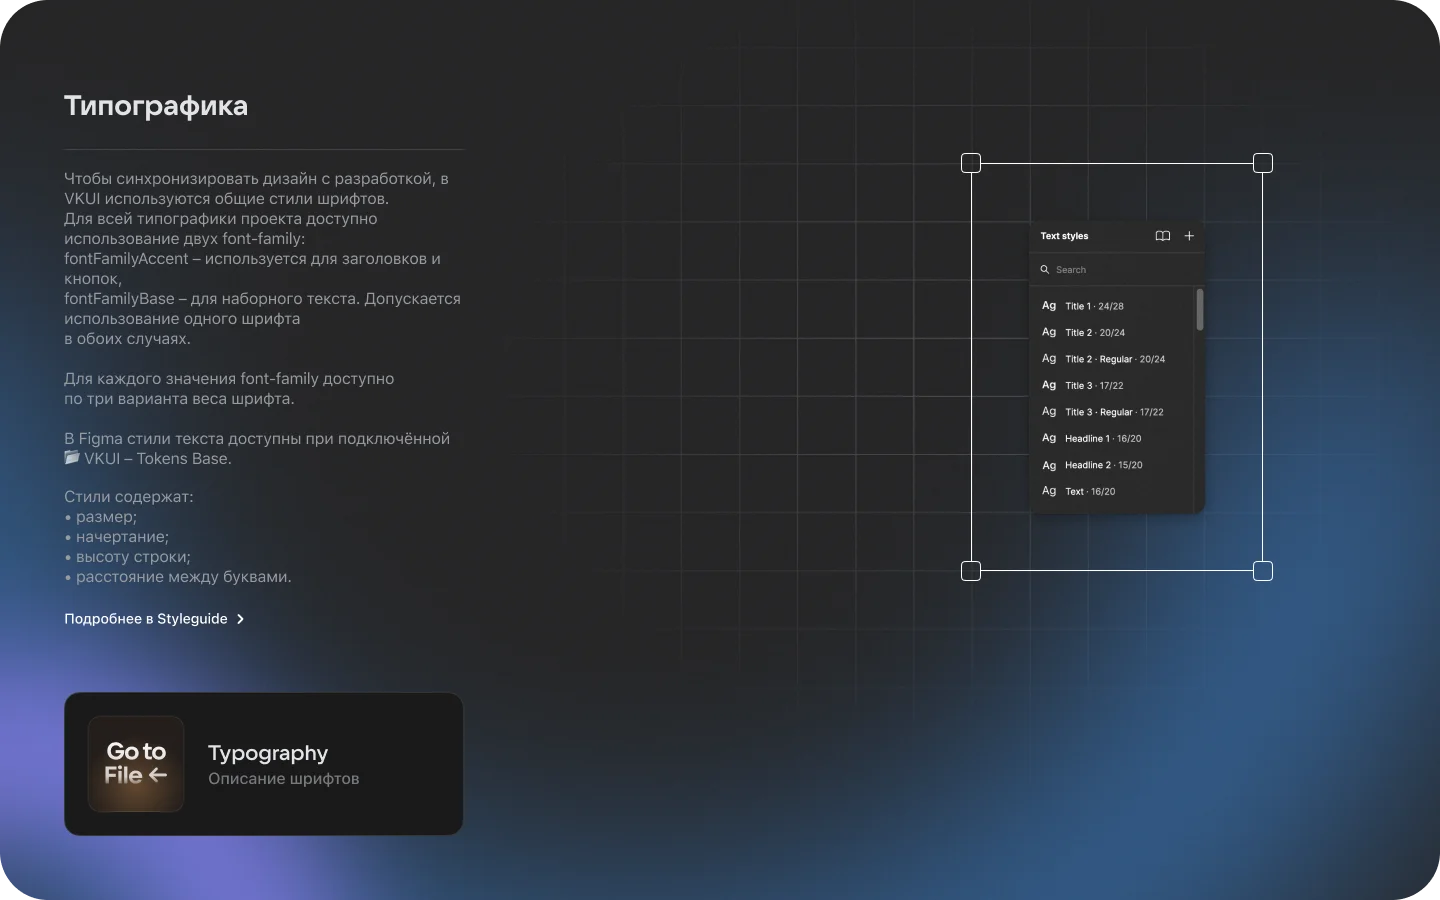Screen dimensions: 1440x900
Task: Select the Title 2 · 20/24 style
Action: (1095, 333)
